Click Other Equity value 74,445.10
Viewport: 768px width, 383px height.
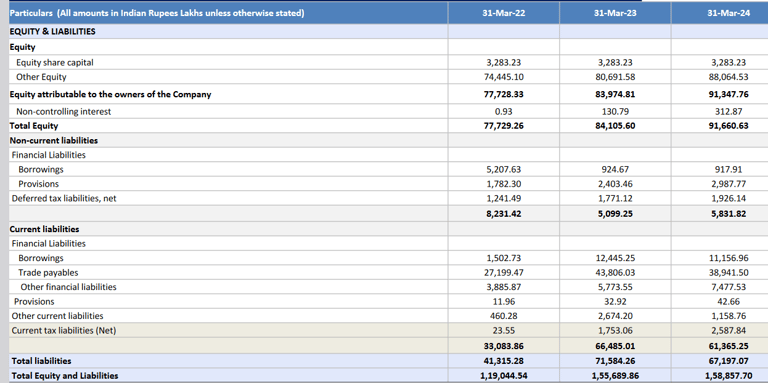point(504,77)
